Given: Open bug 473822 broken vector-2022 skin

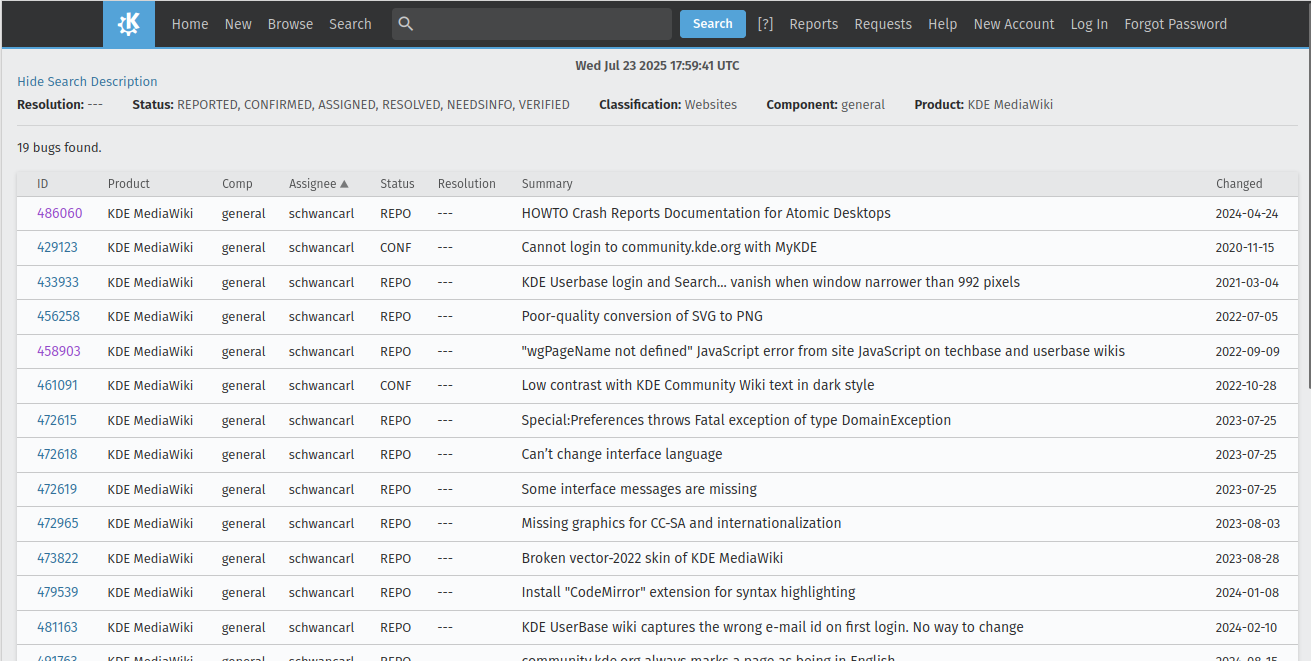Looking at the screenshot, I should [x=57, y=558].
